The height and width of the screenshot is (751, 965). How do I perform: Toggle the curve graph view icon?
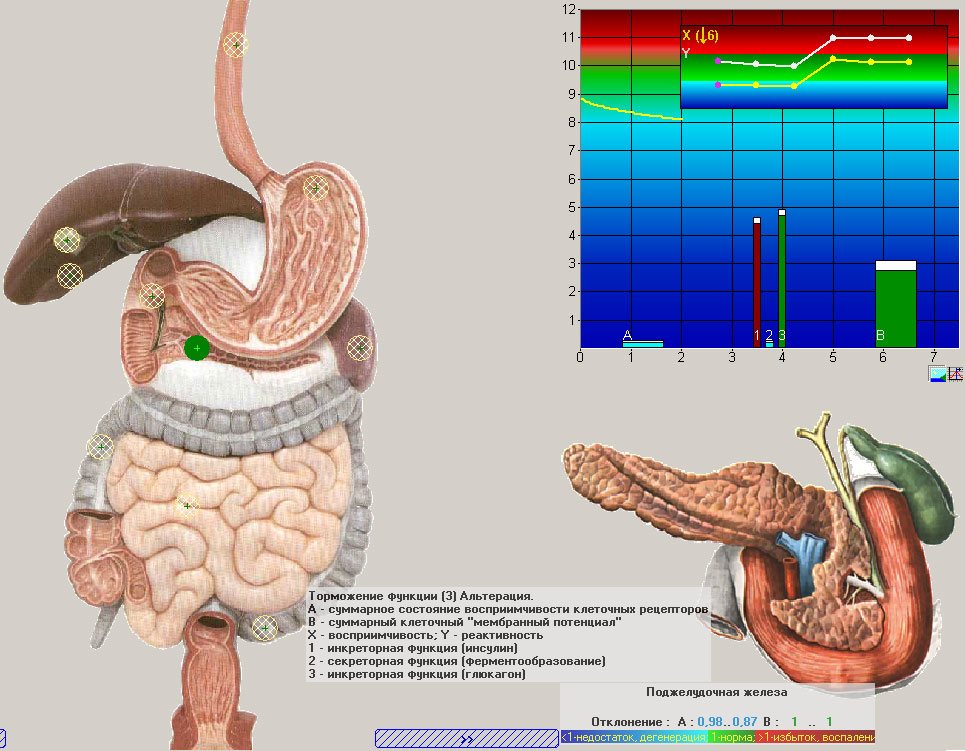tap(955, 374)
